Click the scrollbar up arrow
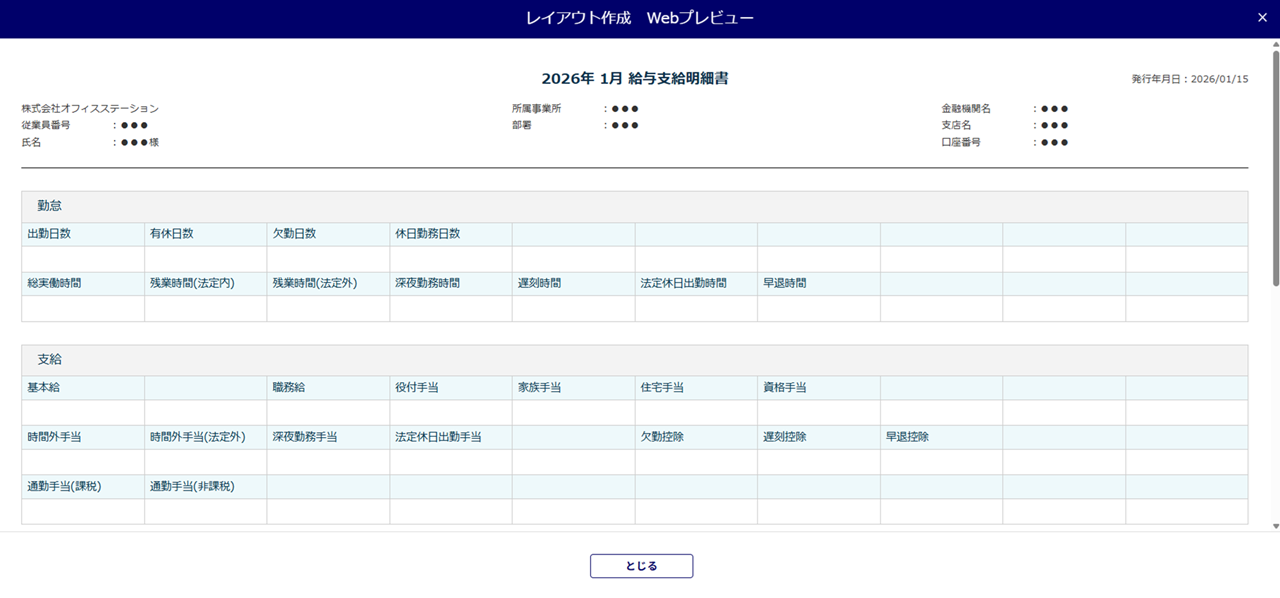Image resolution: width=1280 pixels, height=598 pixels. pos(1274,45)
